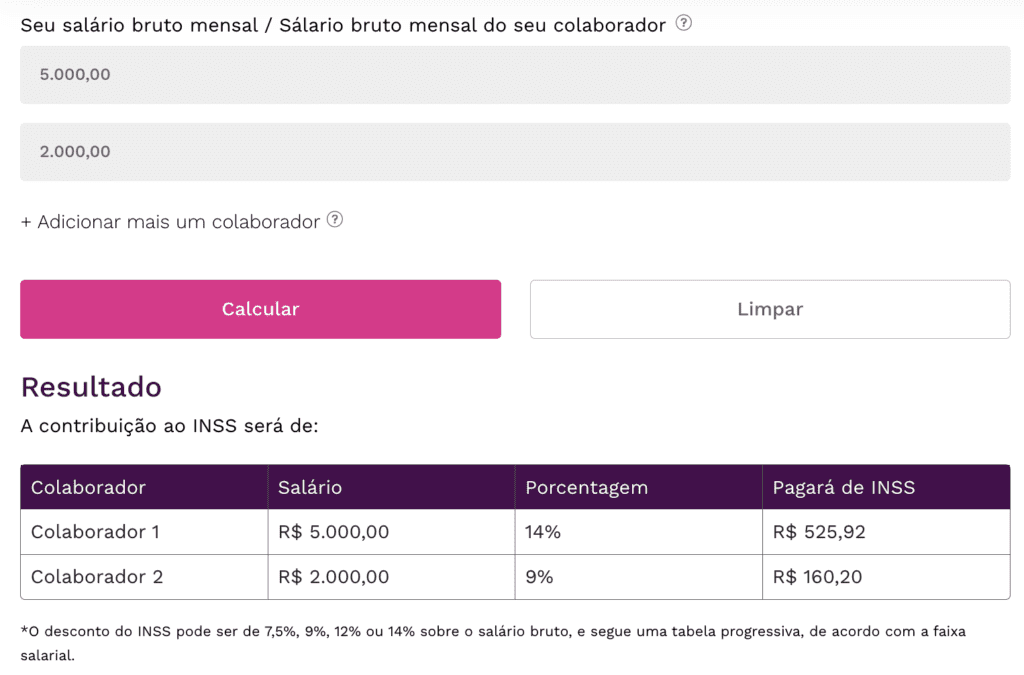This screenshot has height=675, width=1024.
Task: Click the Limpar button
Action: tap(770, 309)
